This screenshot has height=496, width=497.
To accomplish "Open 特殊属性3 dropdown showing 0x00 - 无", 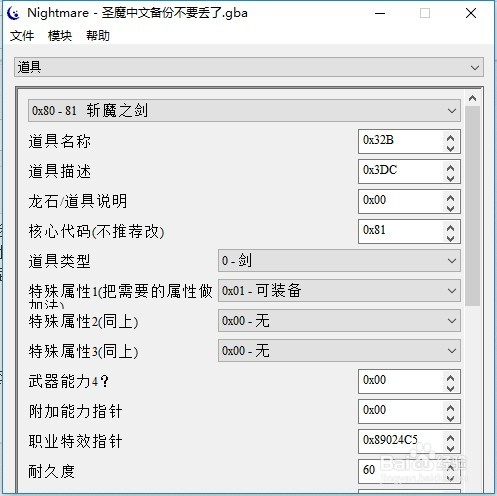I will click(339, 350).
